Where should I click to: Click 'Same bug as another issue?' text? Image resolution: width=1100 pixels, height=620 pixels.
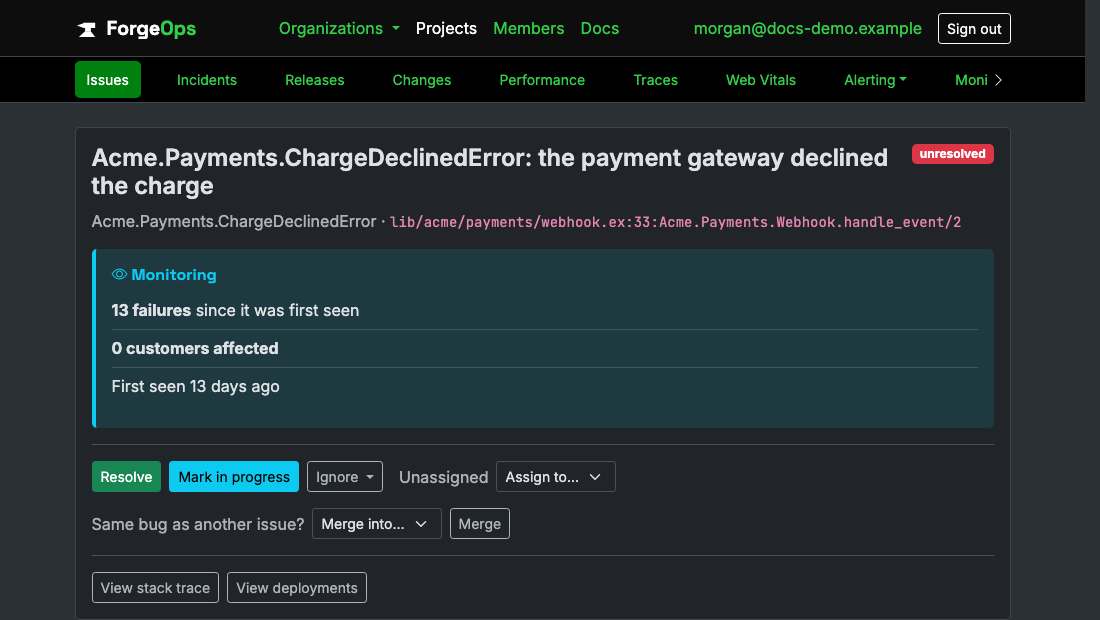(198, 525)
